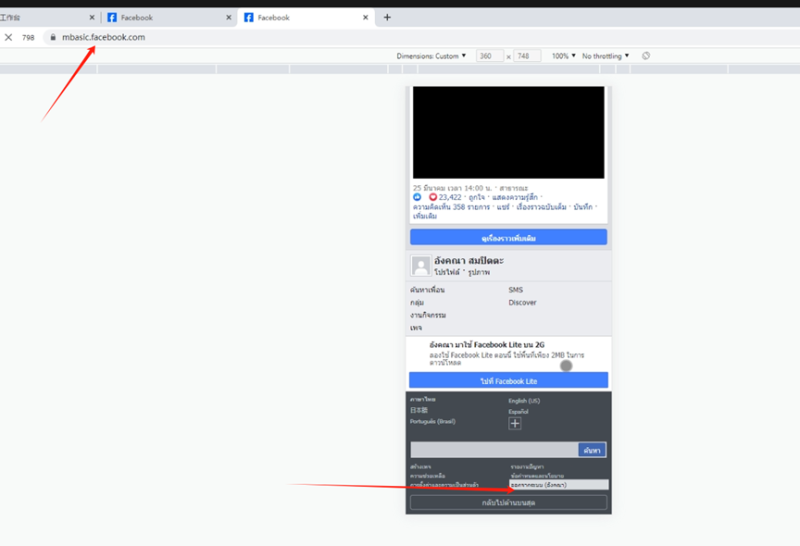Click the plus icon for more languages
Viewport: 800px width, 546px height.
[515, 423]
